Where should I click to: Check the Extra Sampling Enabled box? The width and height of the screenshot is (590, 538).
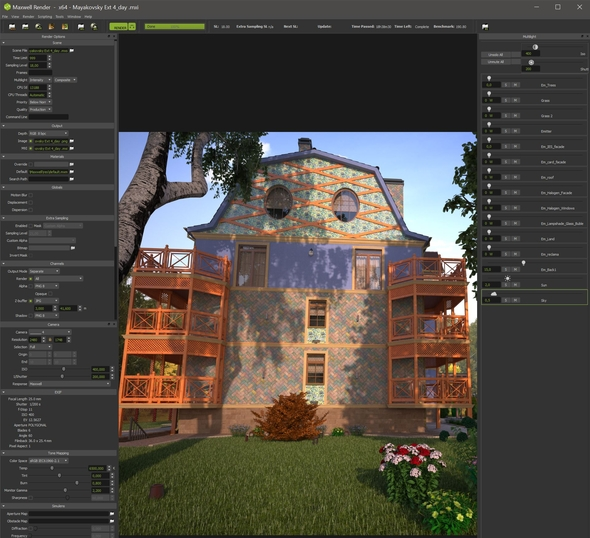(31, 226)
